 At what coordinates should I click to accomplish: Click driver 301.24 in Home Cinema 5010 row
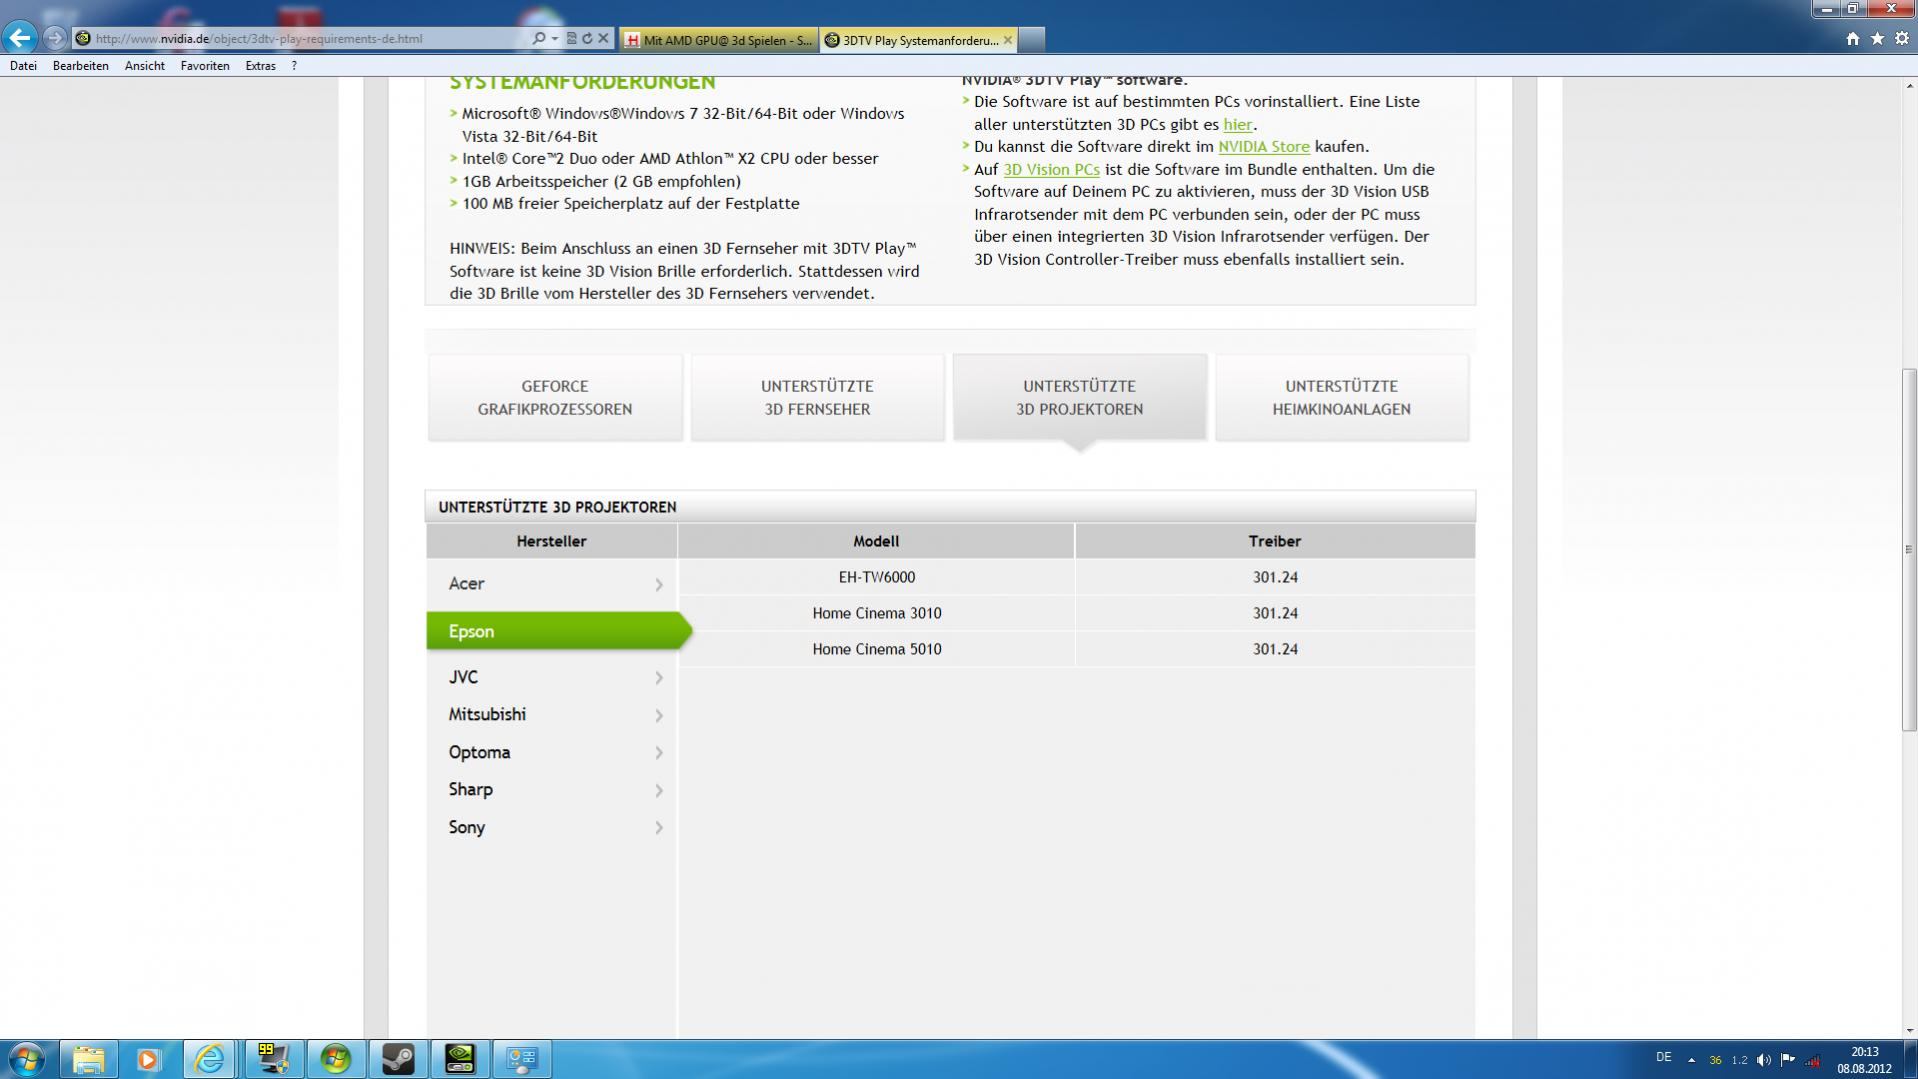(1275, 649)
